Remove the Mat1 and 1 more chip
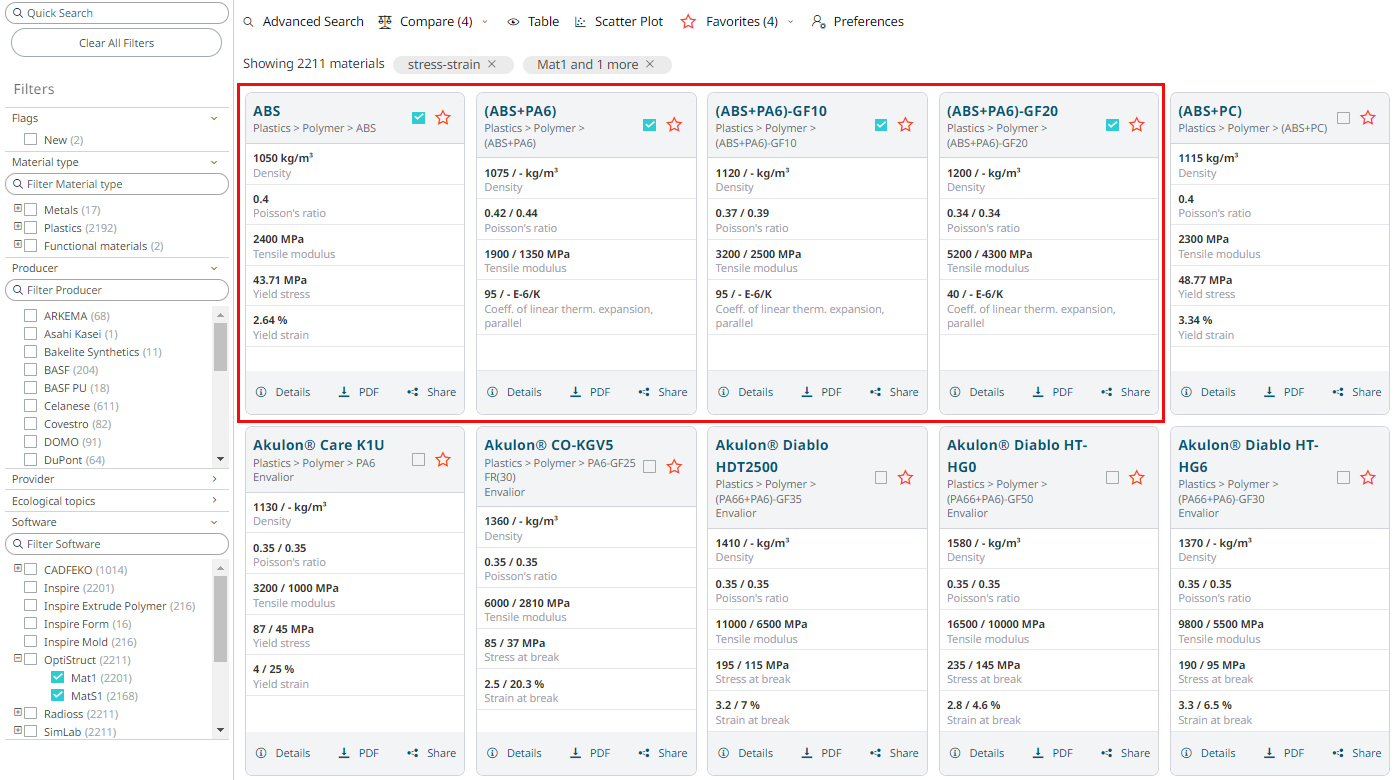The height and width of the screenshot is (780, 1395). [650, 64]
